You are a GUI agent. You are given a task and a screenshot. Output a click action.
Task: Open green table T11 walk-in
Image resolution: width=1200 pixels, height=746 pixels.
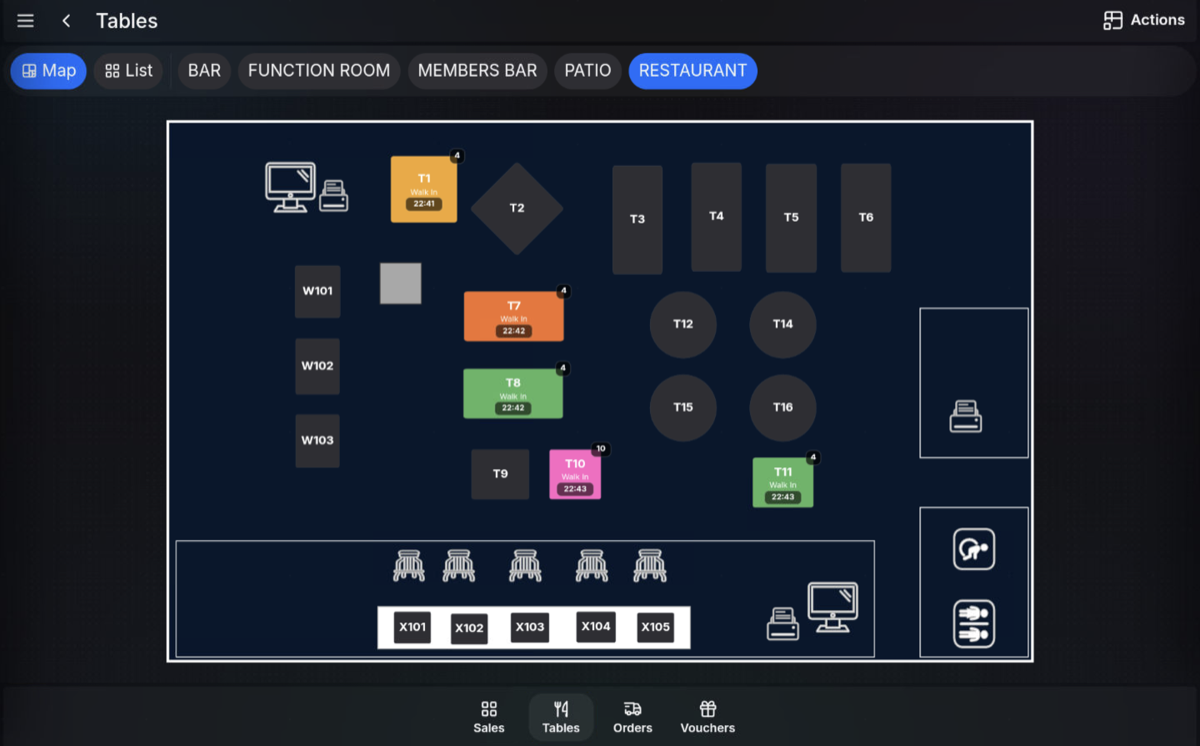pyautogui.click(x=783, y=483)
